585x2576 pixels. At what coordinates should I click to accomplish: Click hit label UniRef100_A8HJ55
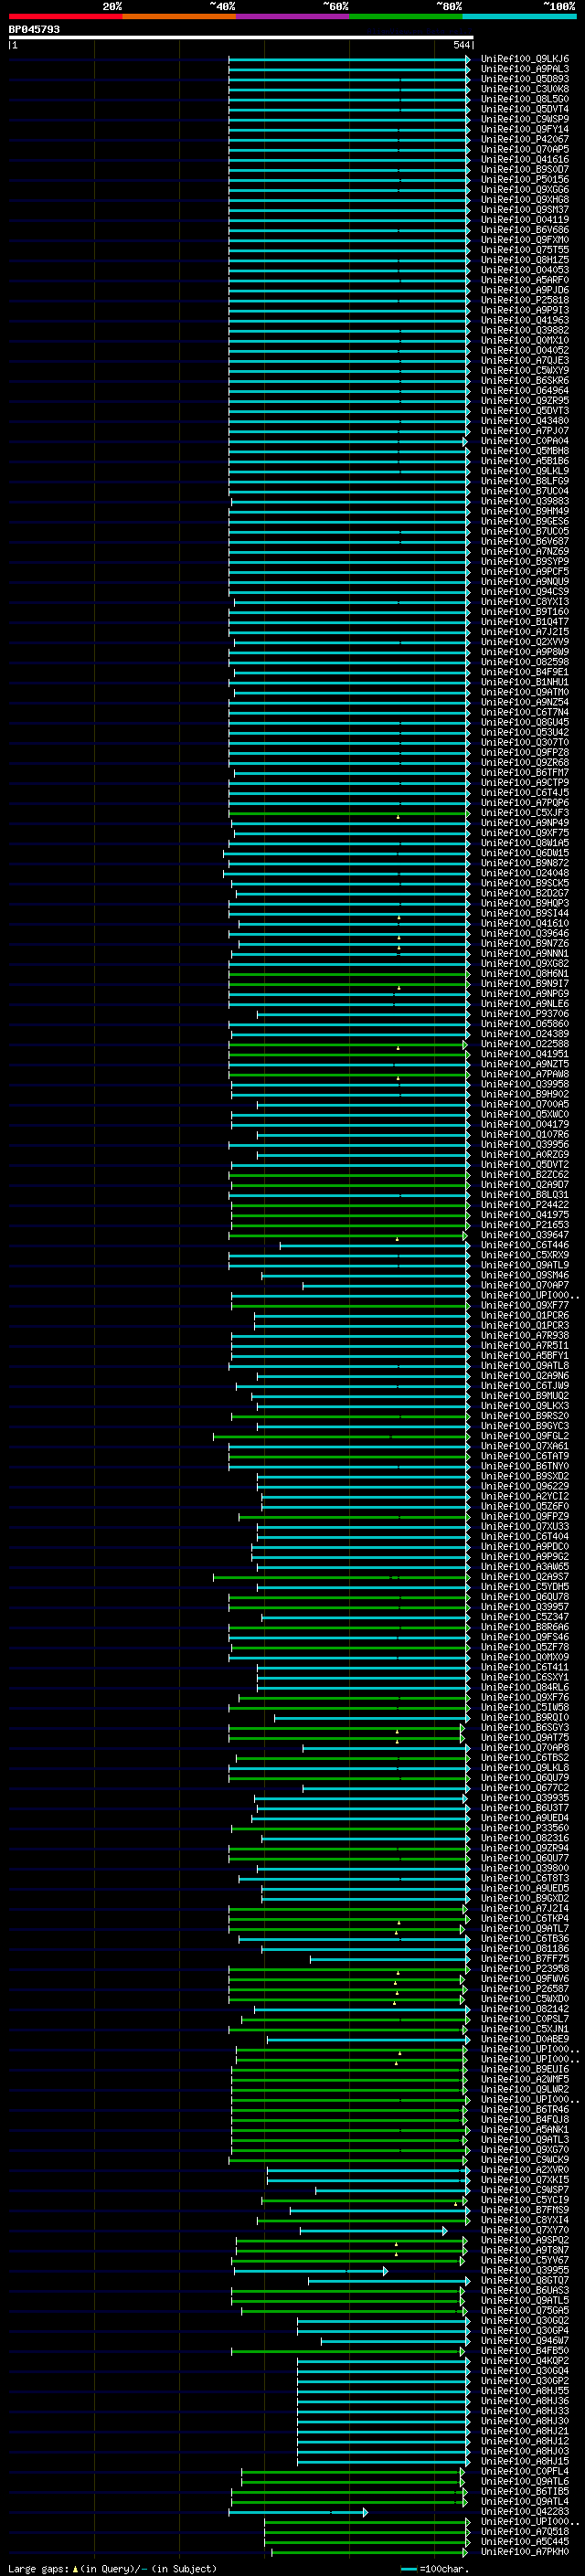[525, 2390]
